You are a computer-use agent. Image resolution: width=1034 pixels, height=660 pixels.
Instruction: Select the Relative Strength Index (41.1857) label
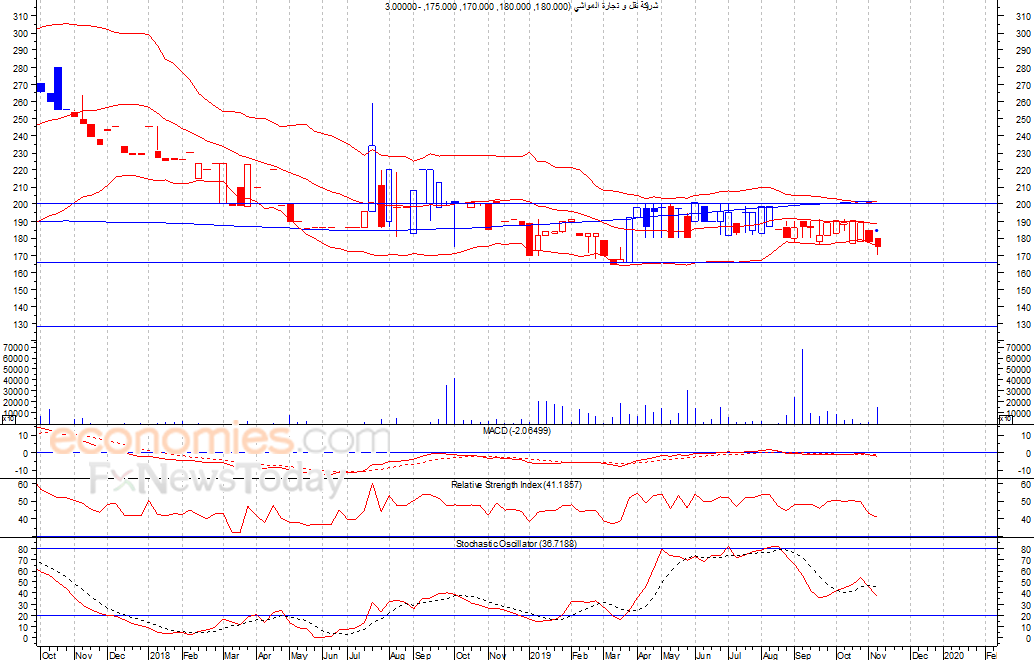click(x=516, y=485)
